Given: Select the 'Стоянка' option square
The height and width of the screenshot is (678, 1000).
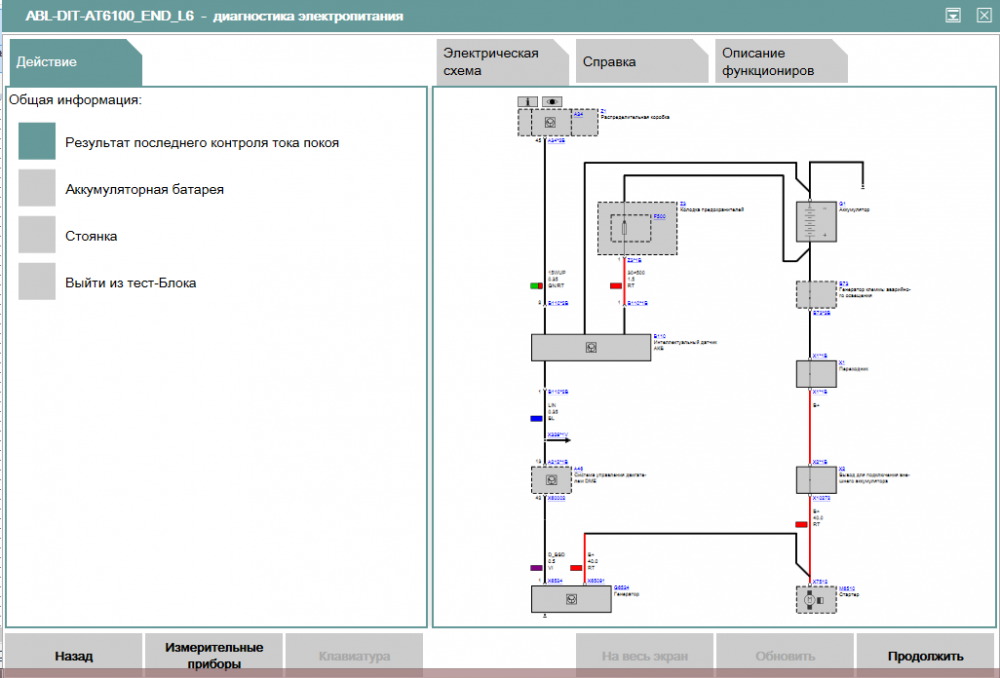Looking at the screenshot, I should pyautogui.click(x=37, y=236).
